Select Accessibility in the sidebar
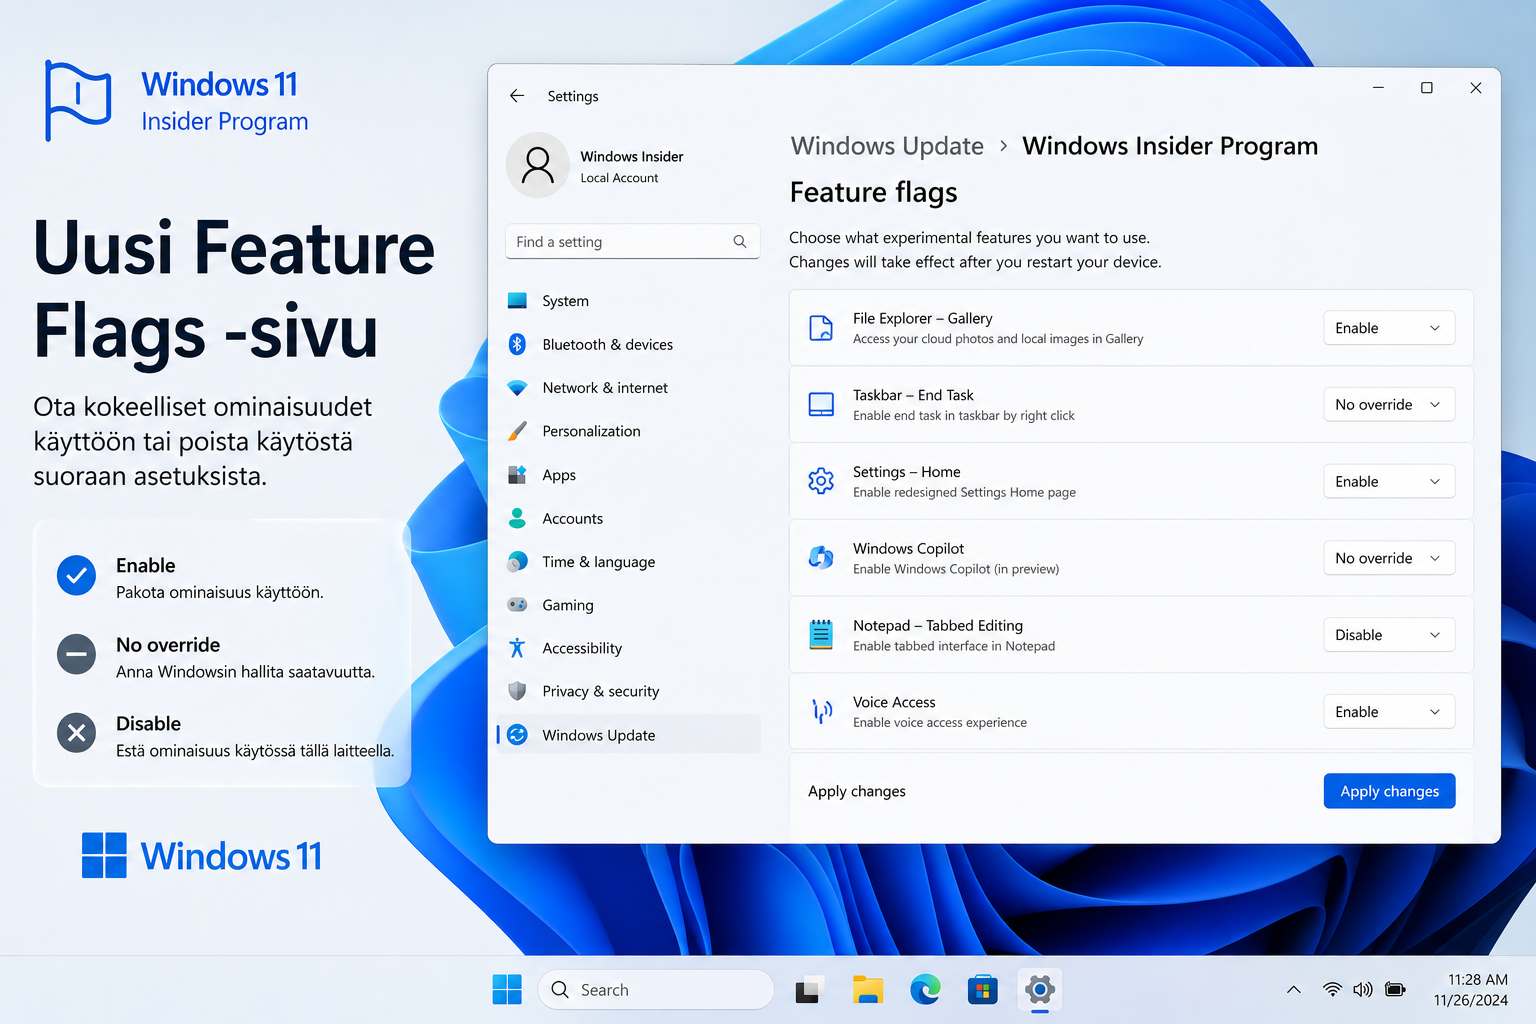 pyautogui.click(x=629, y=648)
